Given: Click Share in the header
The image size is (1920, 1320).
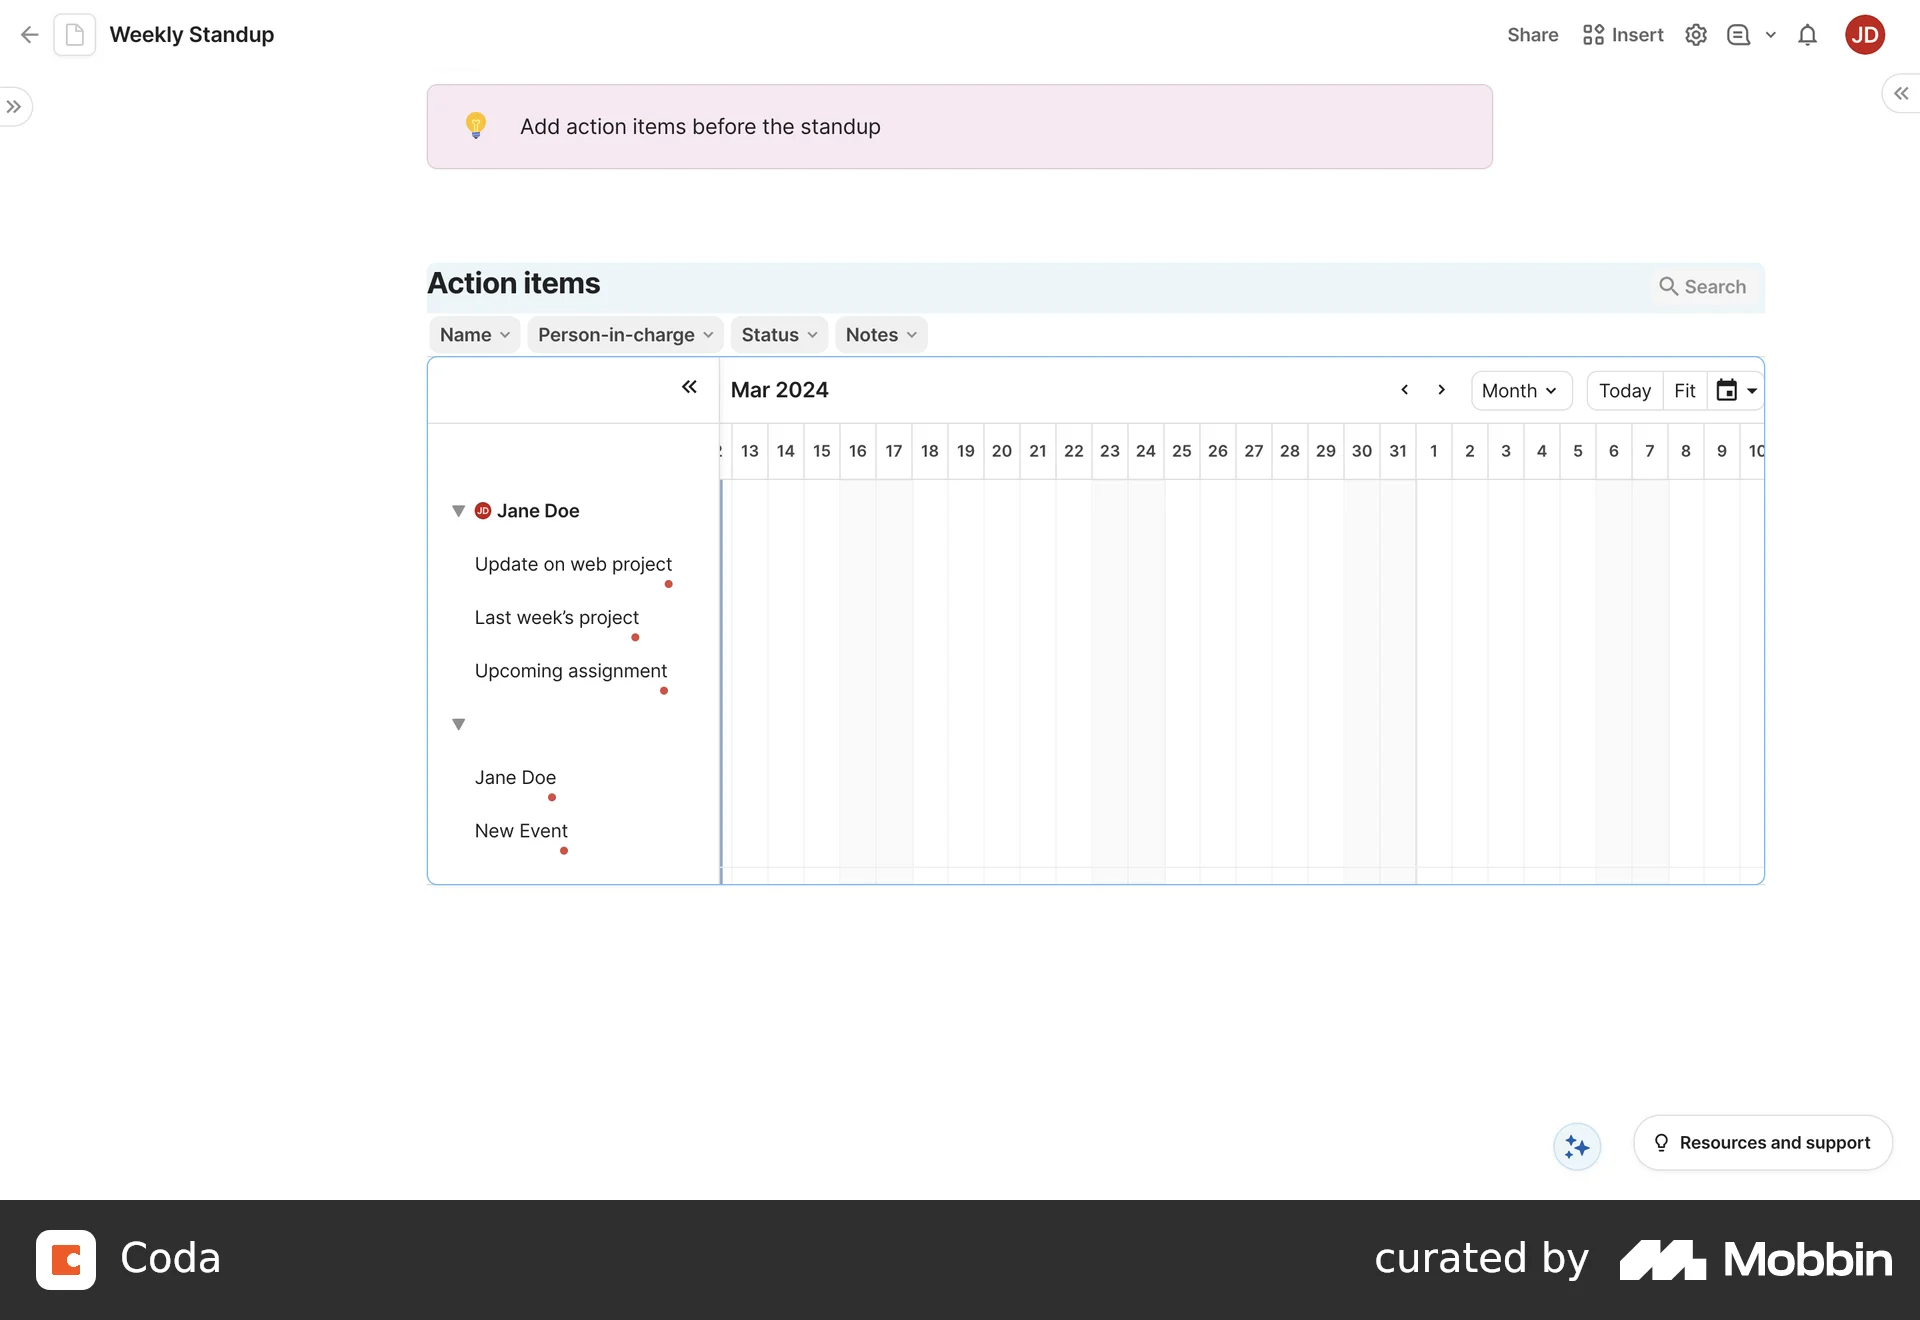Looking at the screenshot, I should pos(1532,35).
